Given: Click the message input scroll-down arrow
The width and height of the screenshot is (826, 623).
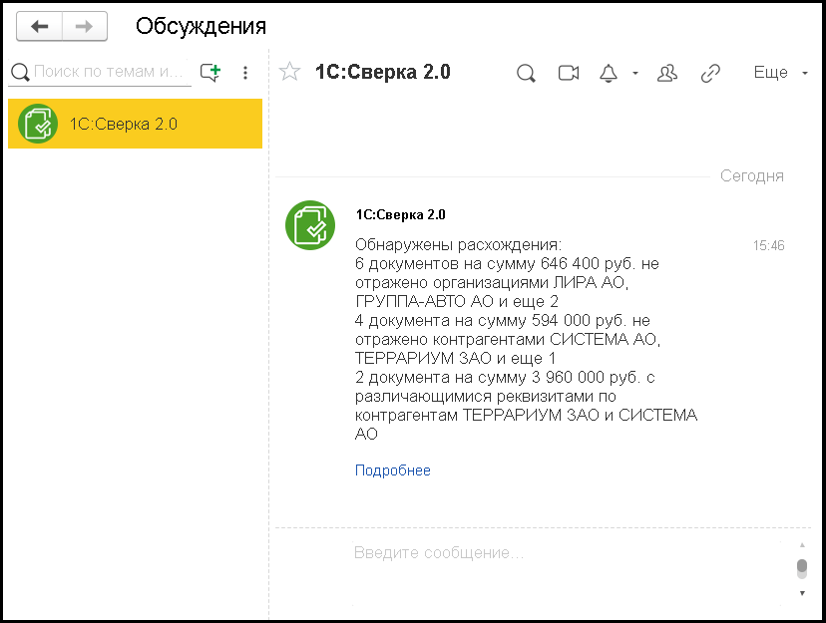Looking at the screenshot, I should point(802,594).
